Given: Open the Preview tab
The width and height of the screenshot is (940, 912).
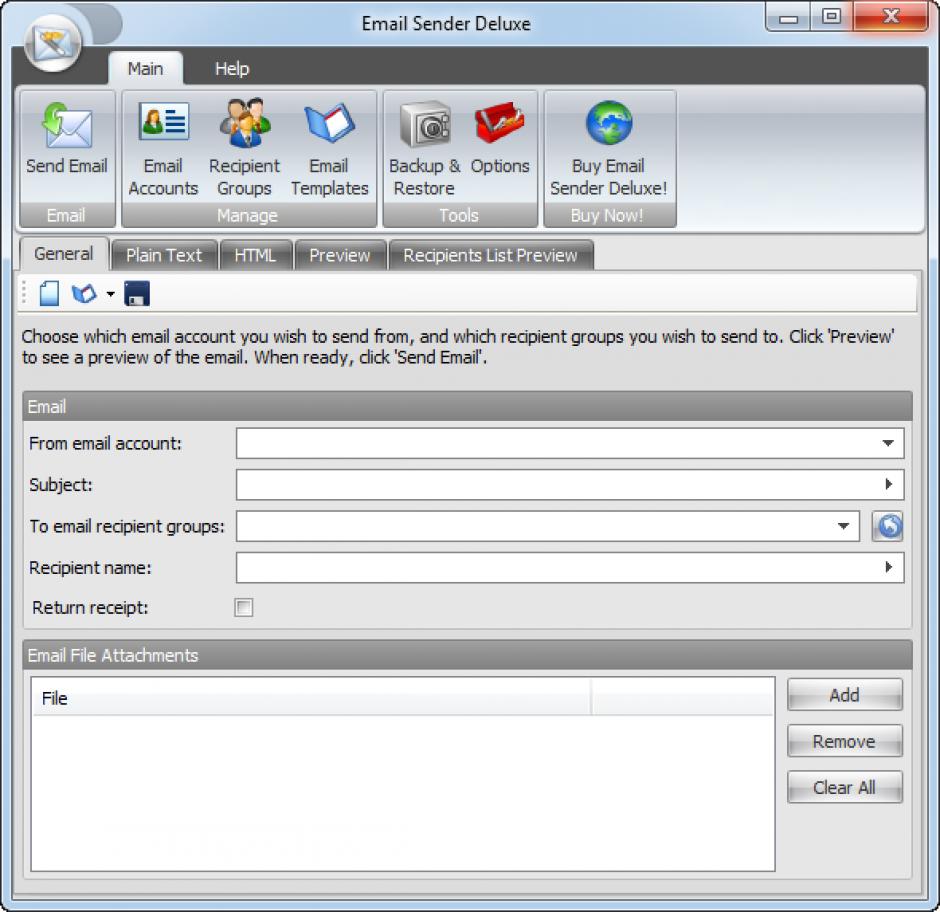Looking at the screenshot, I should coord(339,255).
